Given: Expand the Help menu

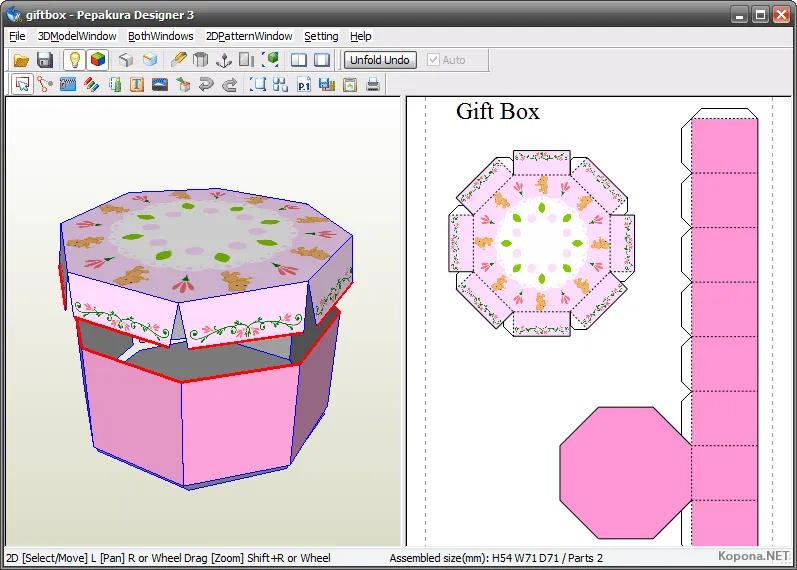Looking at the screenshot, I should pyautogui.click(x=360, y=36).
